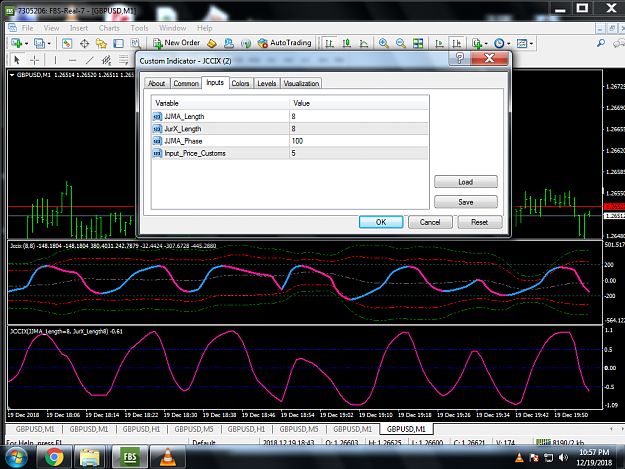Click the Load button
This screenshot has height=469, width=625.
coord(466,182)
